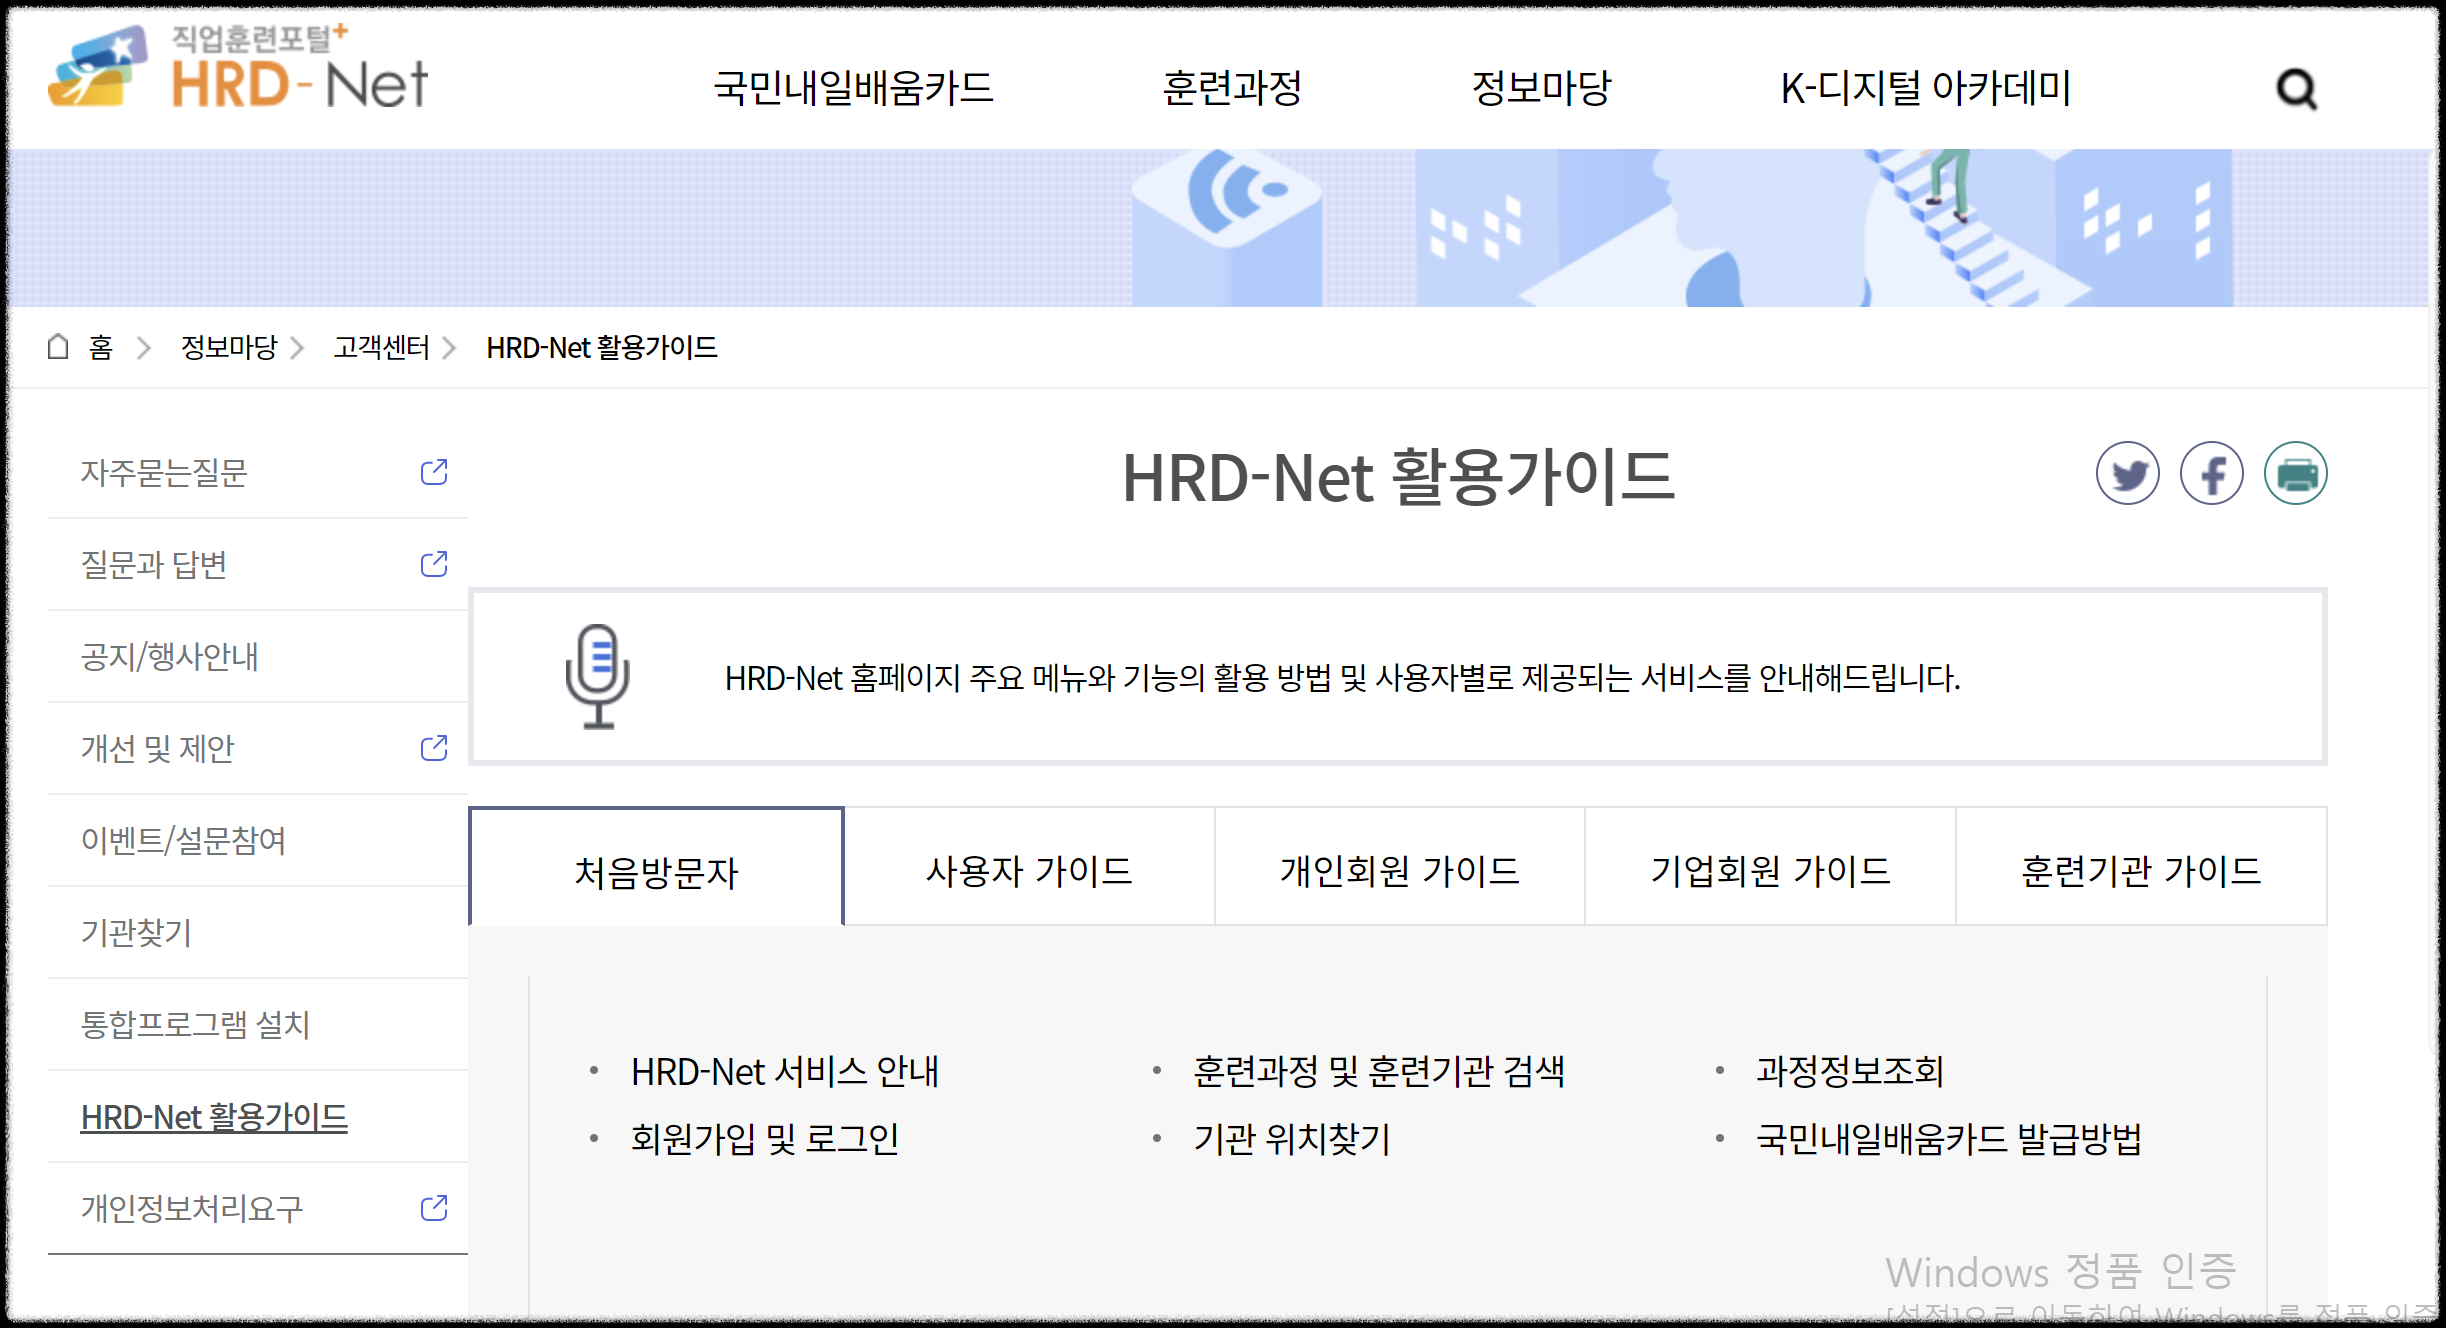Screen dimensions: 2446x1328
Task: Open 훈련과정 top menu
Action: (x=1232, y=88)
